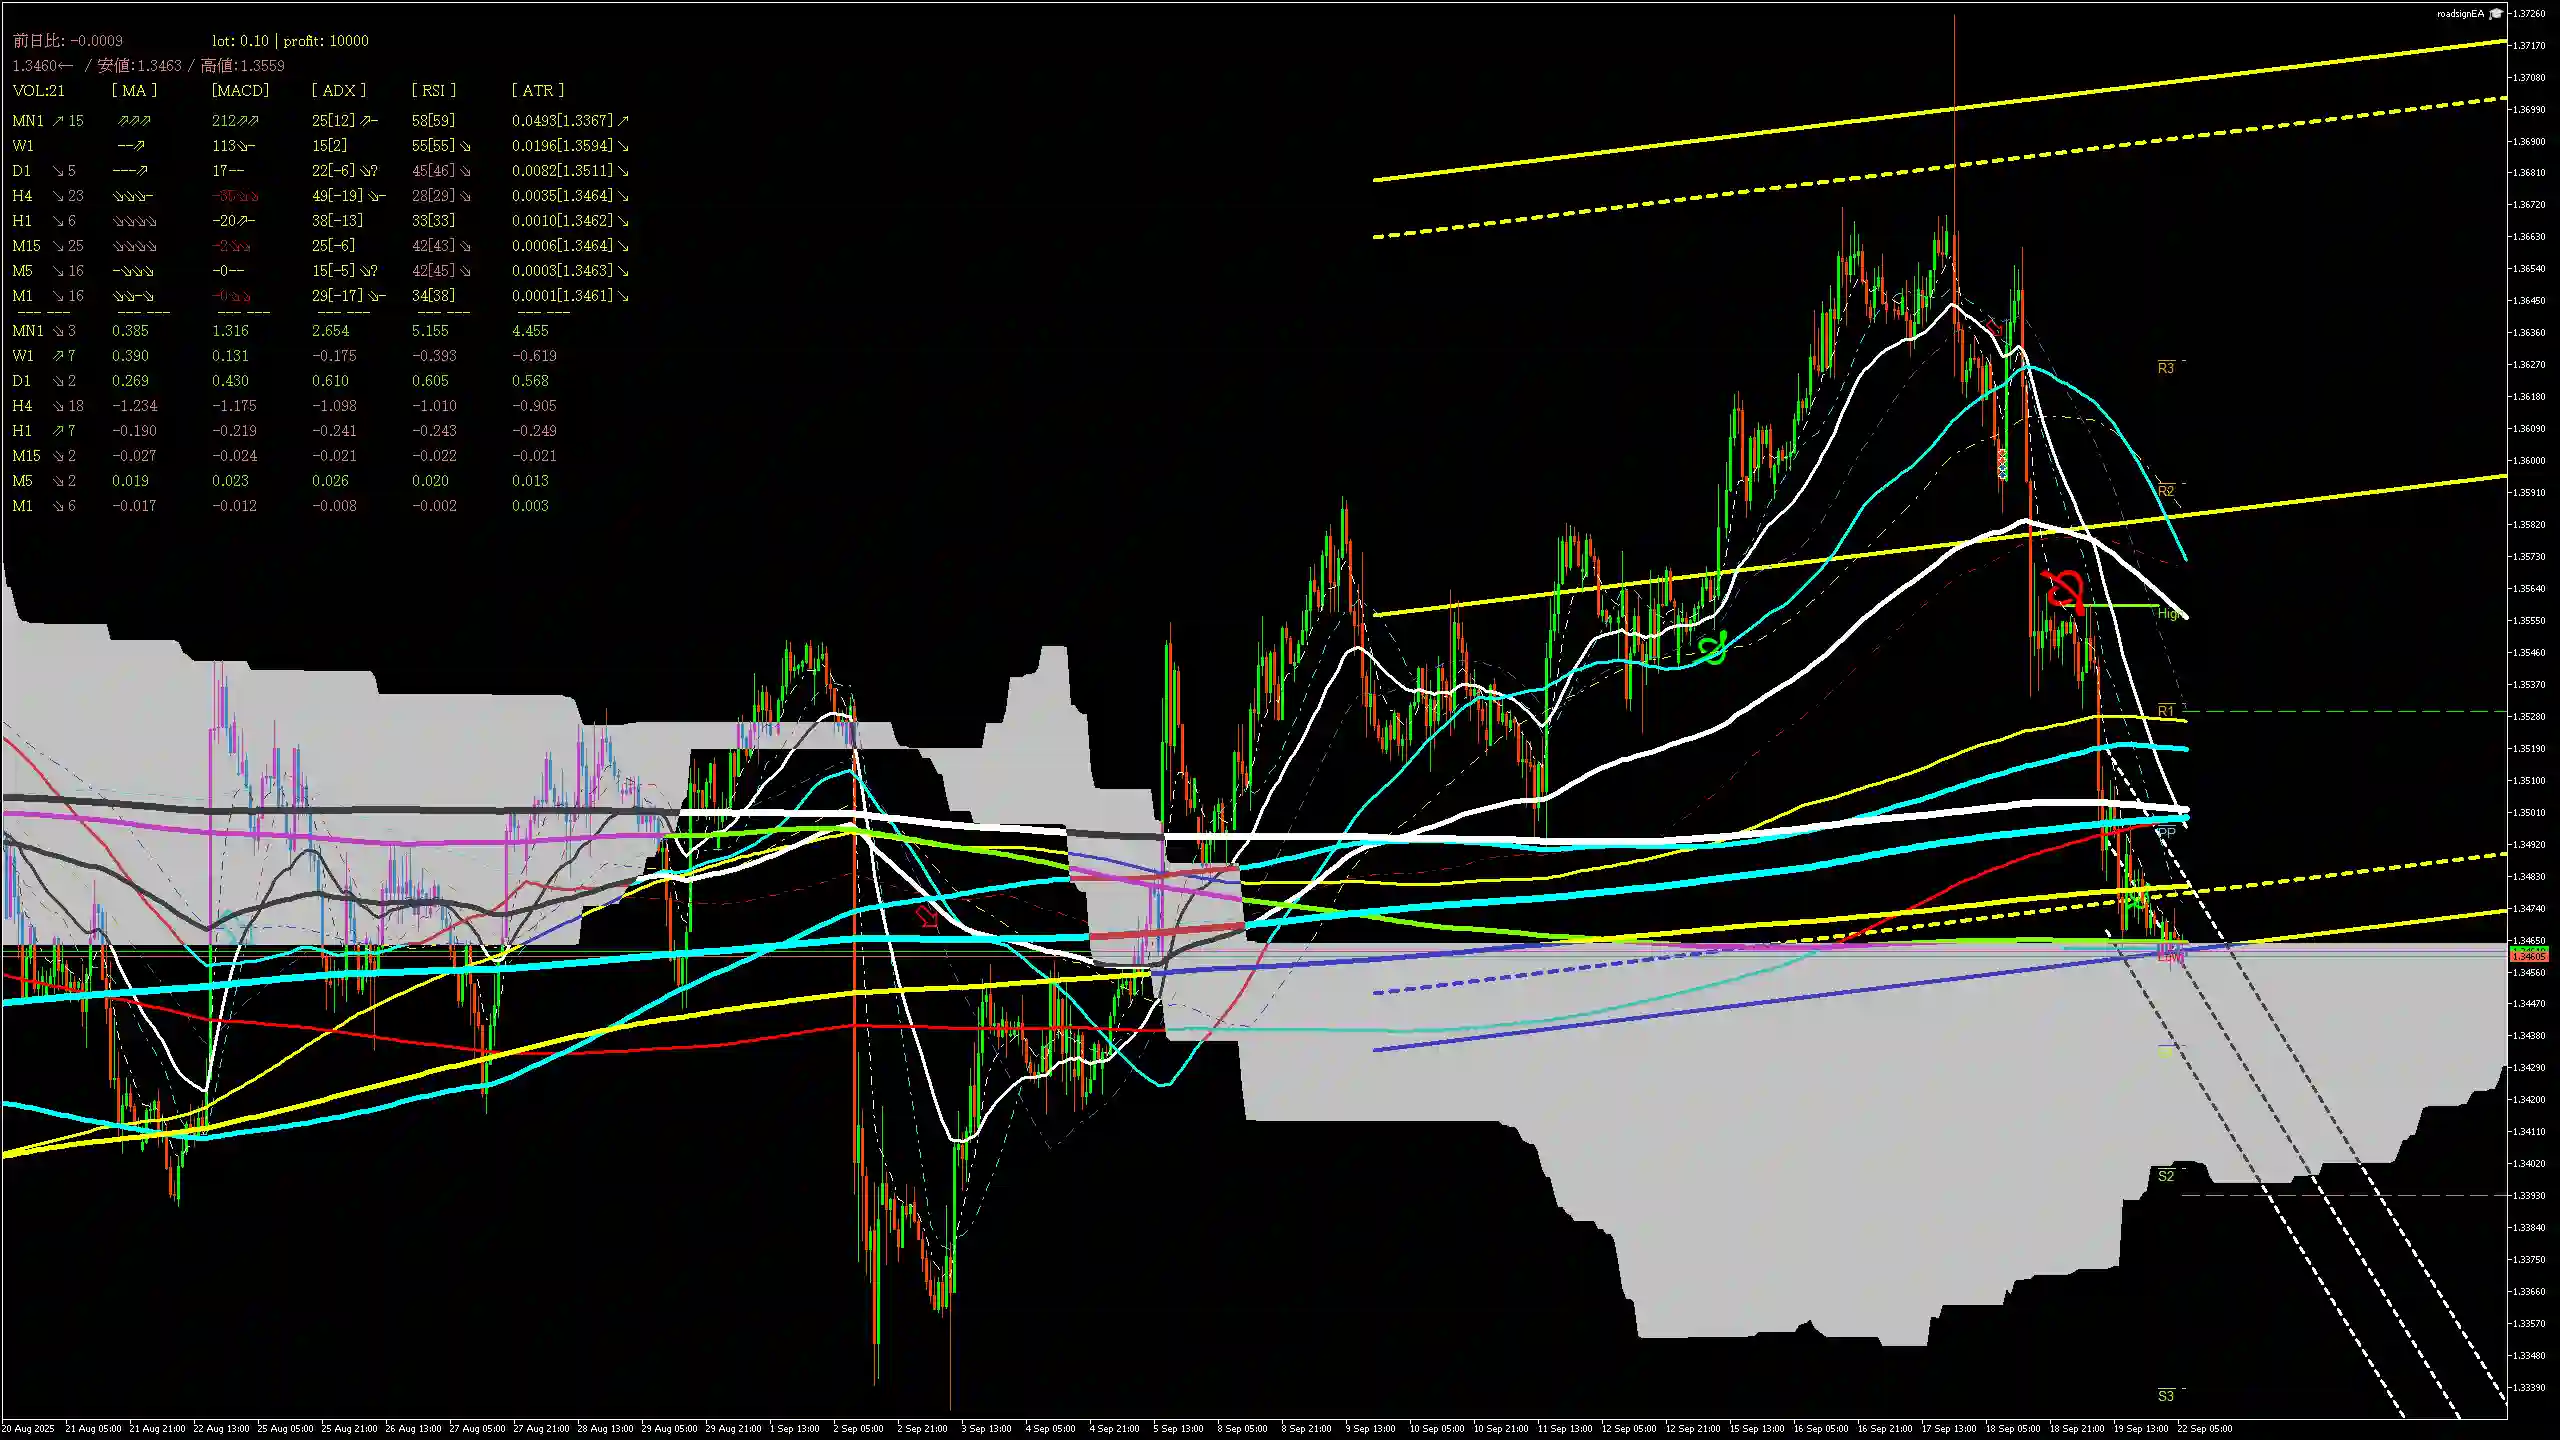This screenshot has height=1440, width=2560.
Task: Click the green High line label
Action: [2168, 613]
